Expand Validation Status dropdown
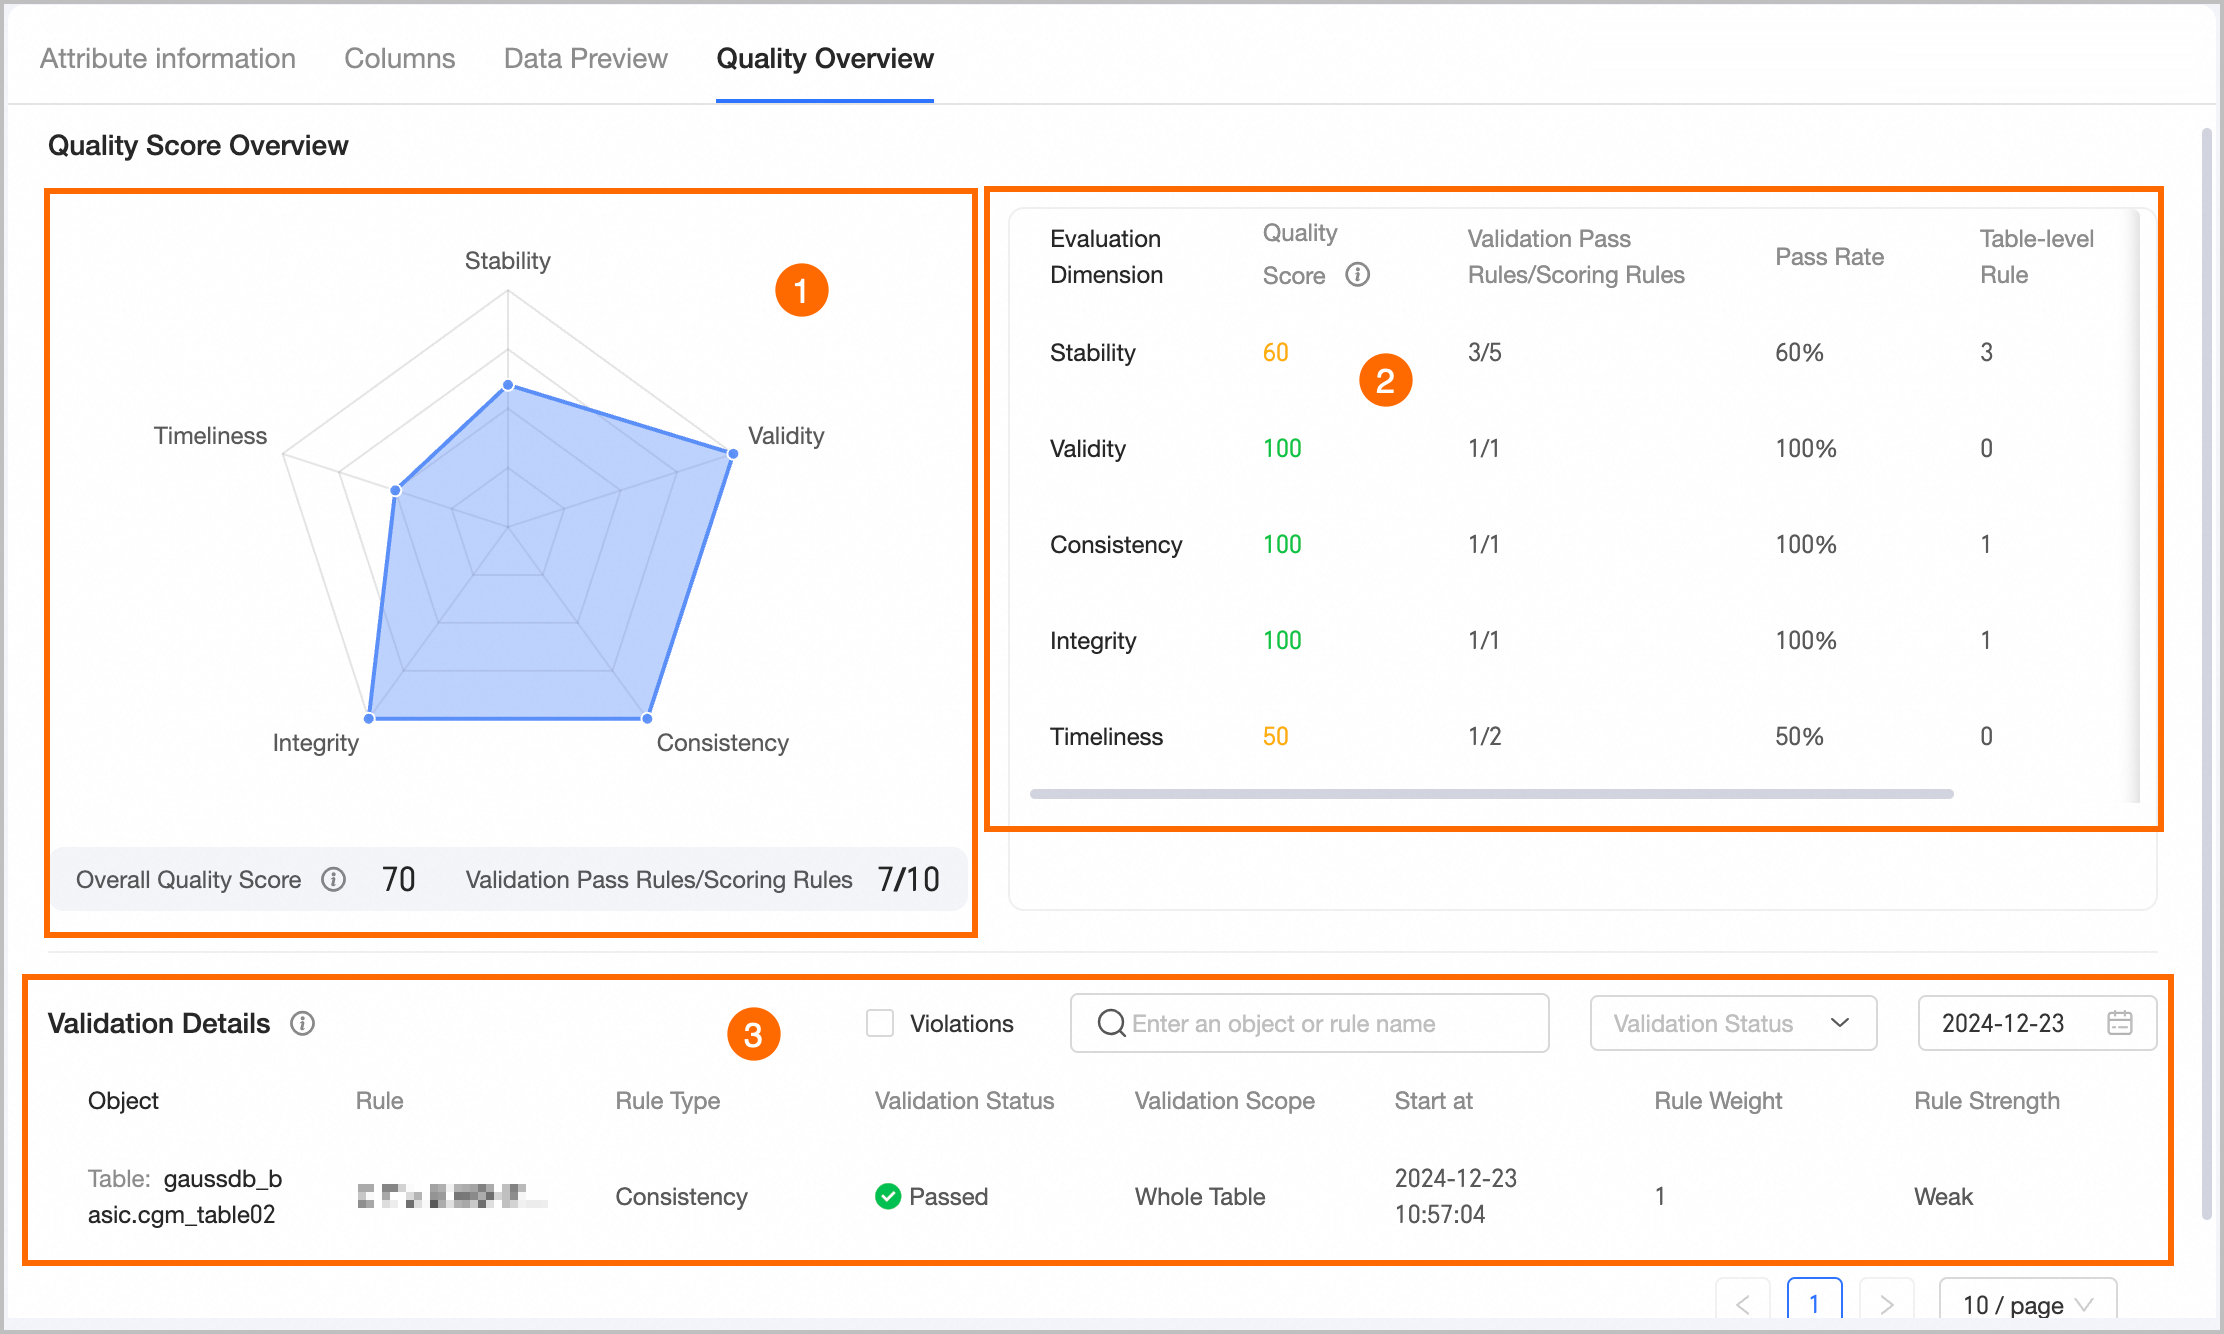Screen dimensions: 2224x1334 tap(1732, 1023)
